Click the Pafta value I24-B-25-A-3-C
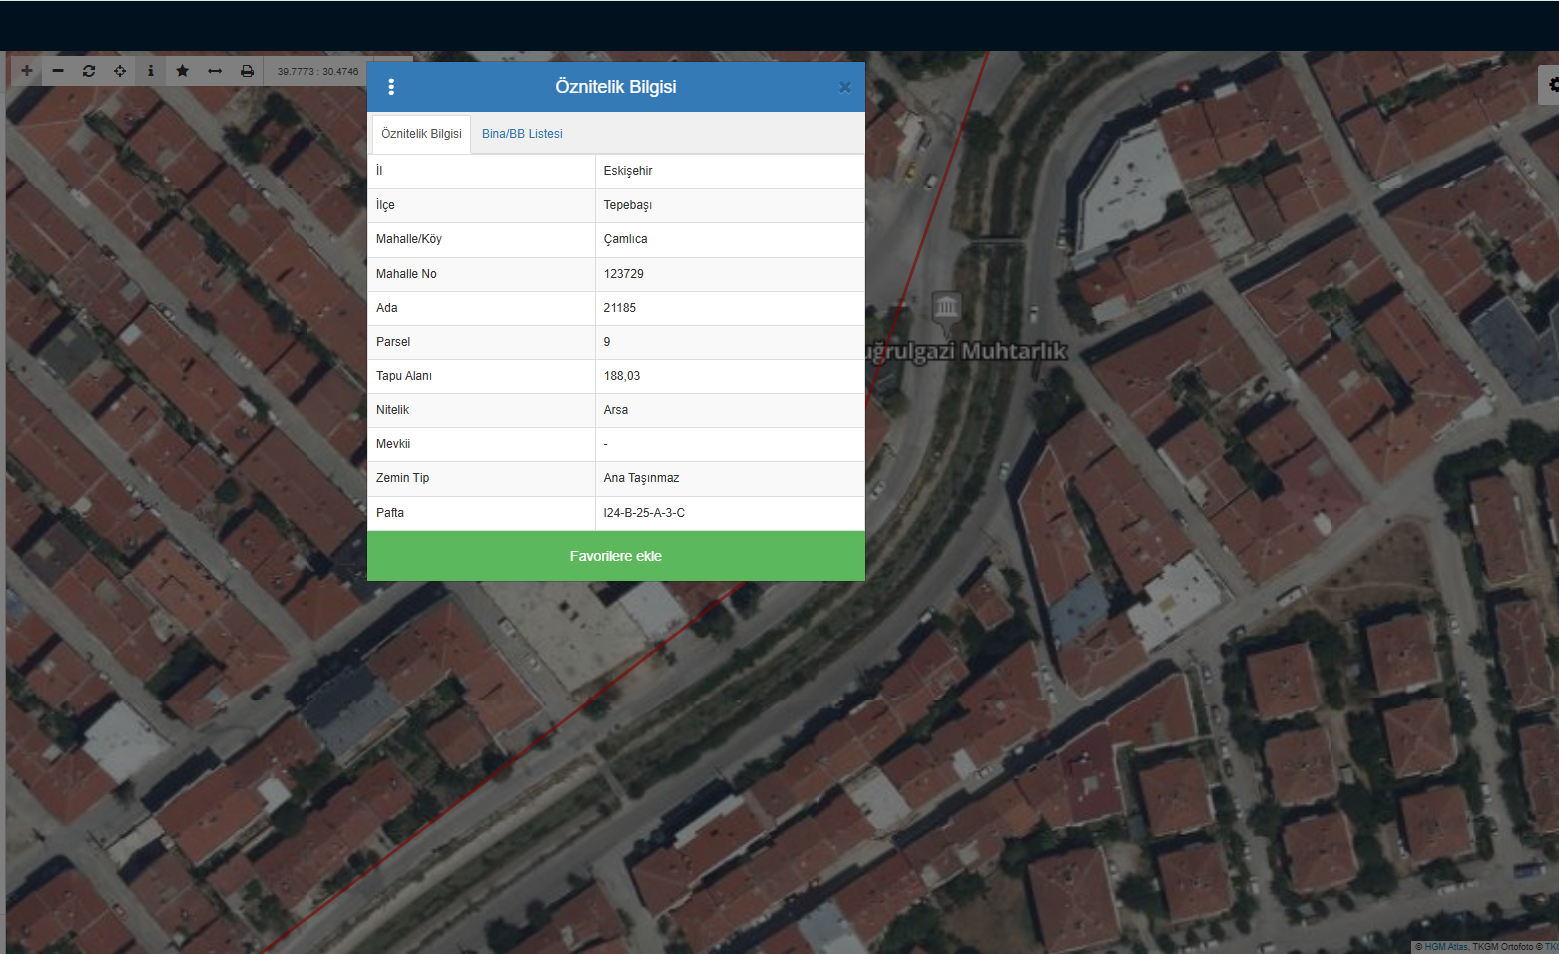 [x=644, y=513]
